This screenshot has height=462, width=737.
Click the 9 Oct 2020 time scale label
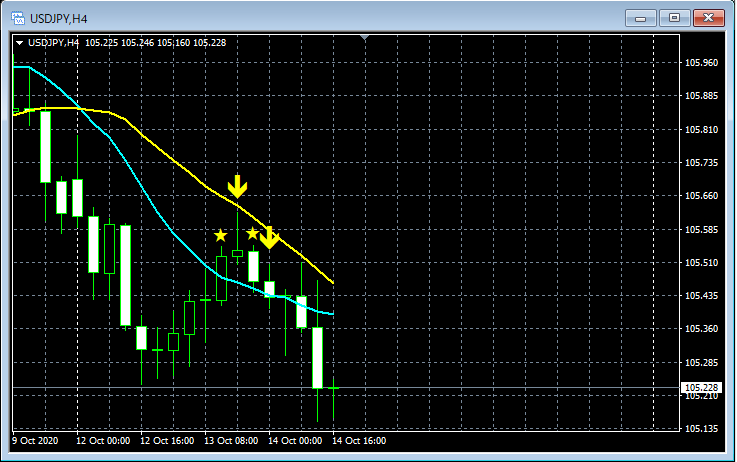pos(35,441)
